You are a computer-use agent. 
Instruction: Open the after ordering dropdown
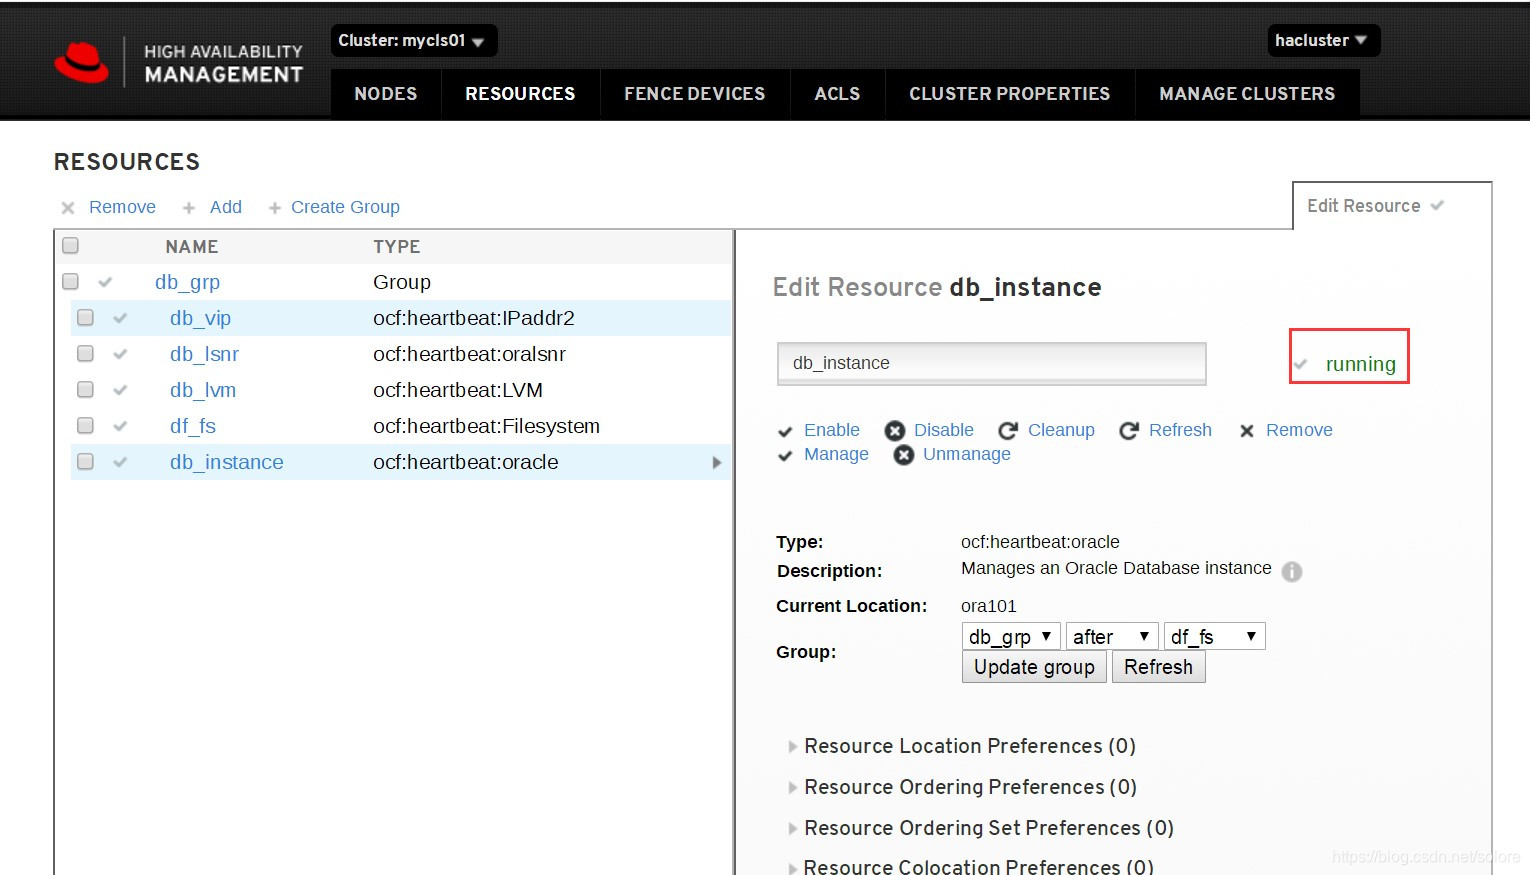(x=1111, y=636)
